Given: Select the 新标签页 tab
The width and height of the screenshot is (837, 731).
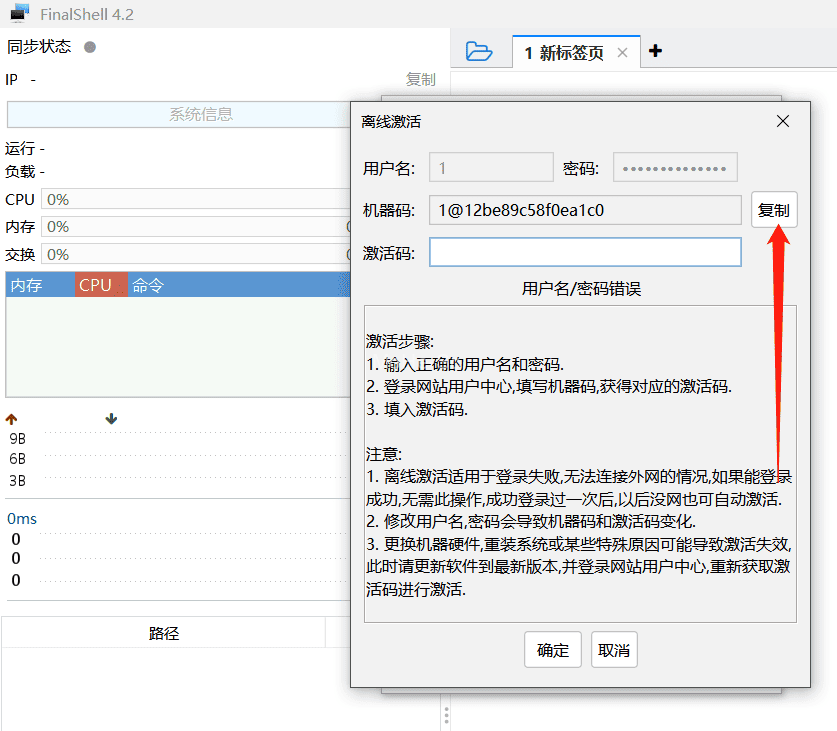Looking at the screenshot, I should point(566,51).
